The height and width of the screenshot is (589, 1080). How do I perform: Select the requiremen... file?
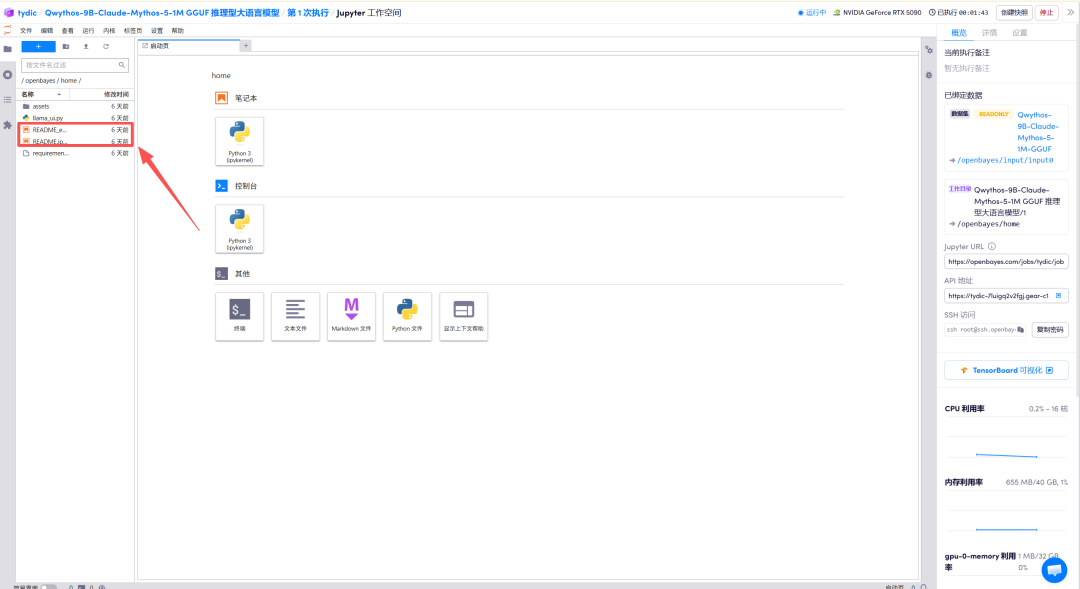coord(75,153)
